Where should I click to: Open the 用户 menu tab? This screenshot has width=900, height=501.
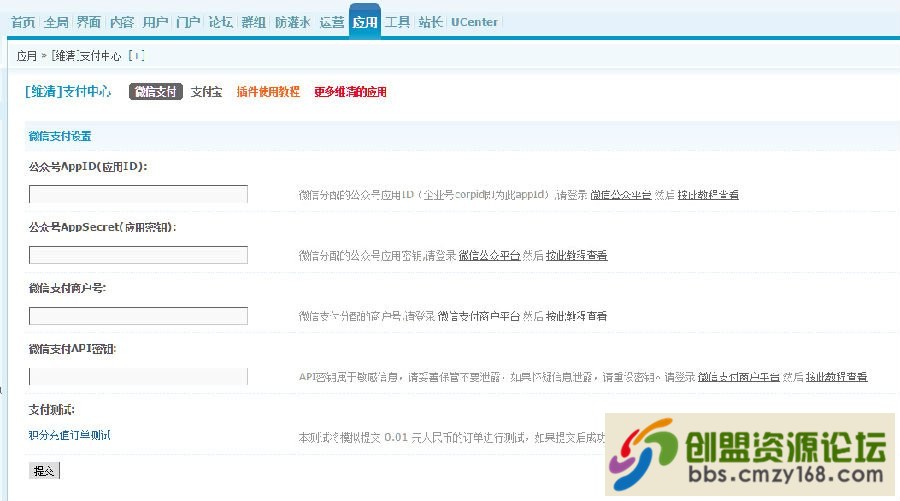(155, 22)
